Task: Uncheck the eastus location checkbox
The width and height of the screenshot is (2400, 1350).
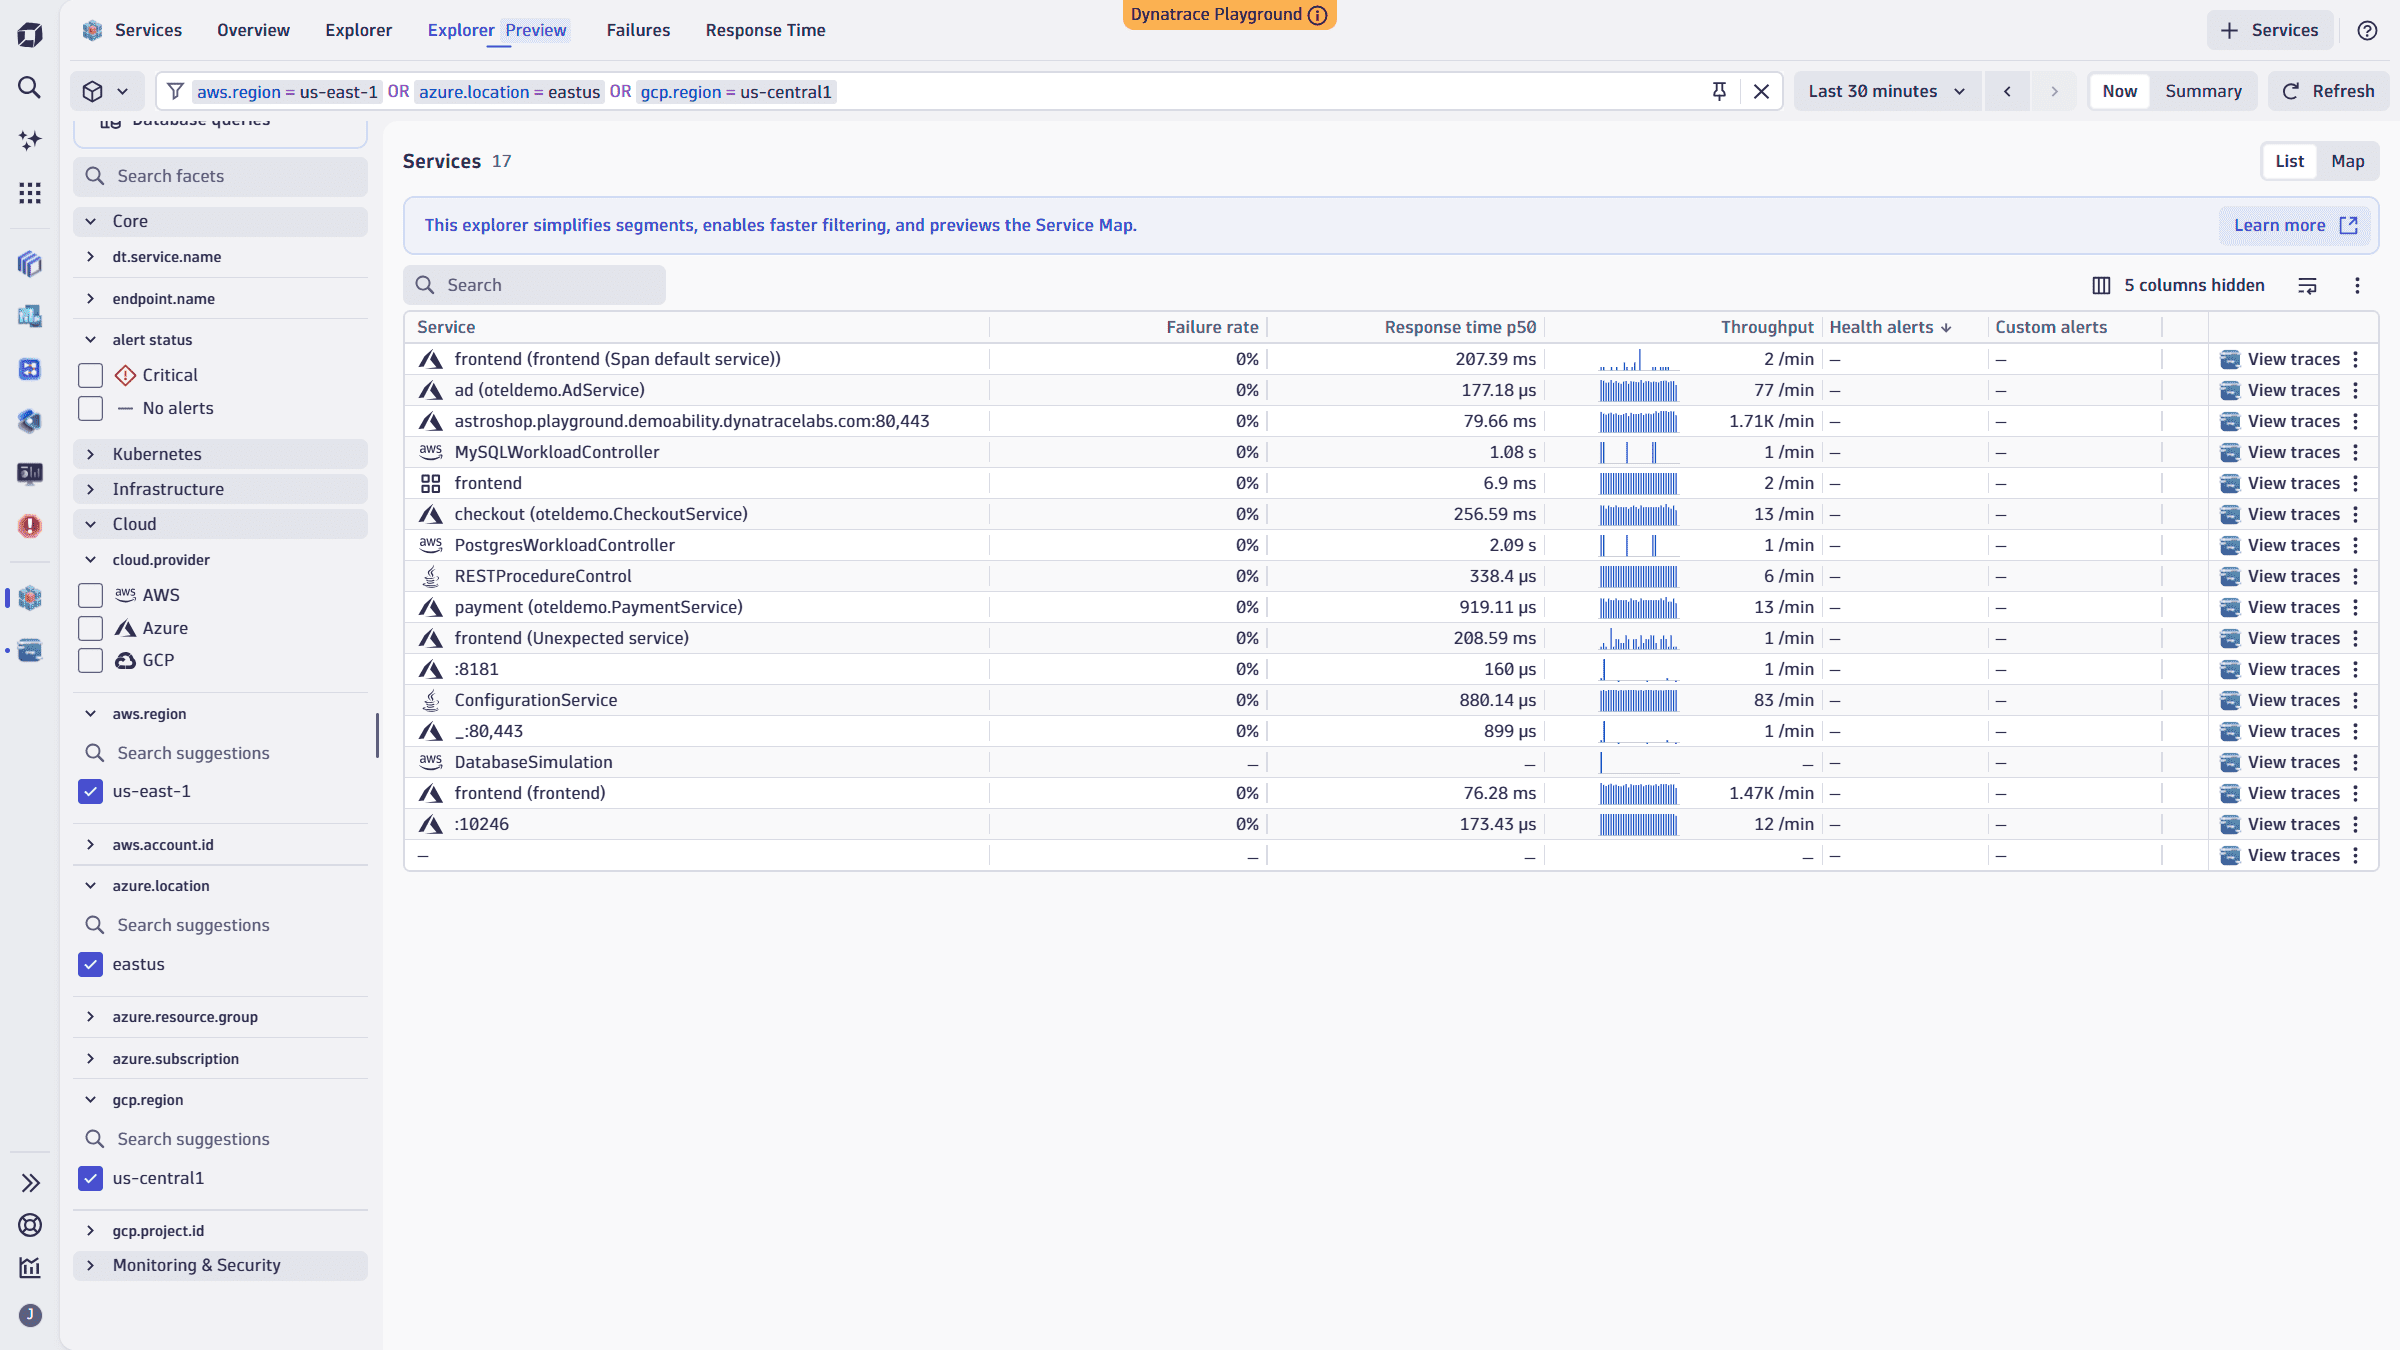Action: [x=91, y=964]
